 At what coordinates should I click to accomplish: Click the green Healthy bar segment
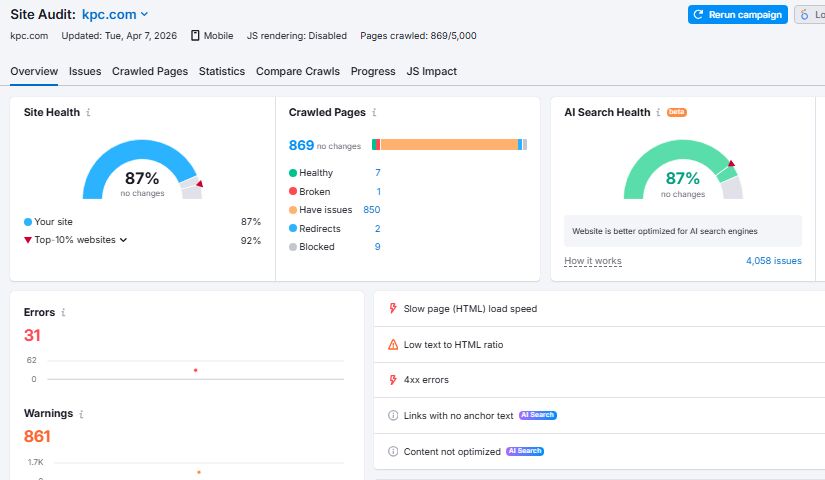click(374, 145)
